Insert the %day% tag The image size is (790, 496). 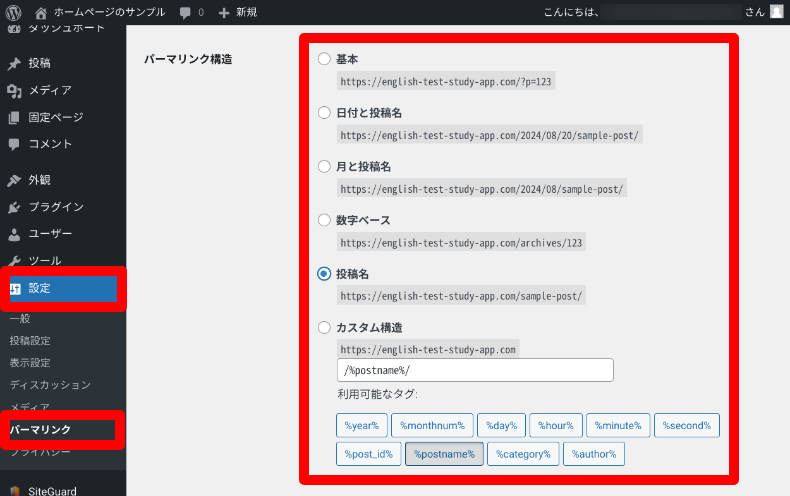point(501,425)
